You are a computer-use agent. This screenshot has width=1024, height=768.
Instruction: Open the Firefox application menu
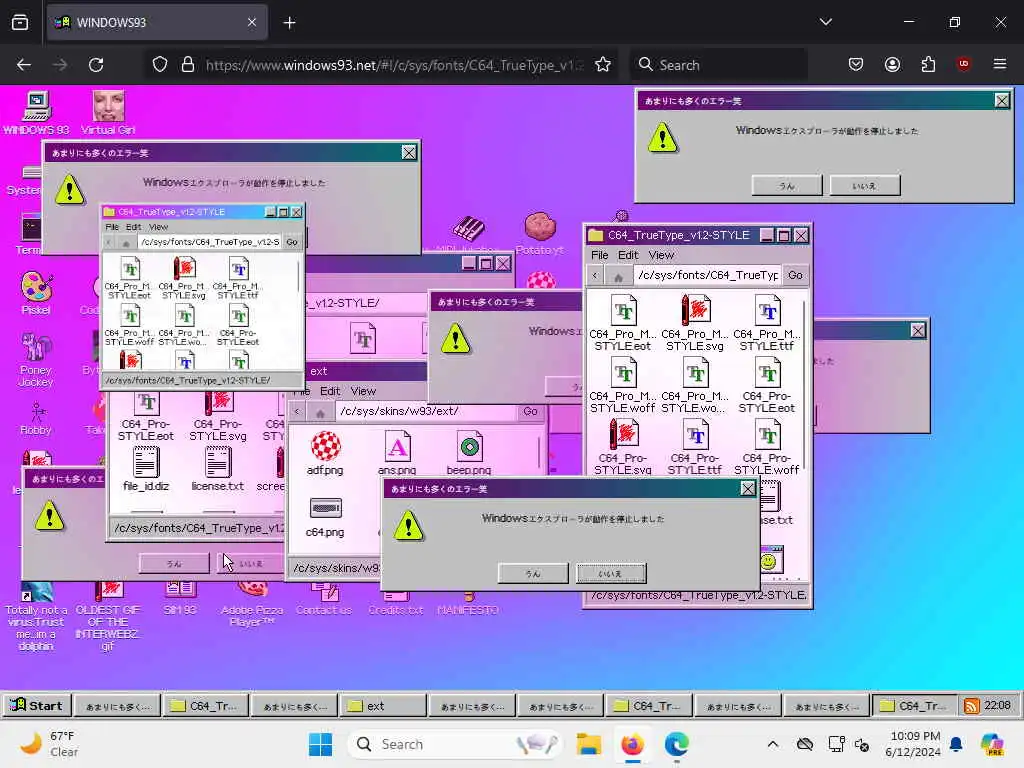(x=999, y=64)
